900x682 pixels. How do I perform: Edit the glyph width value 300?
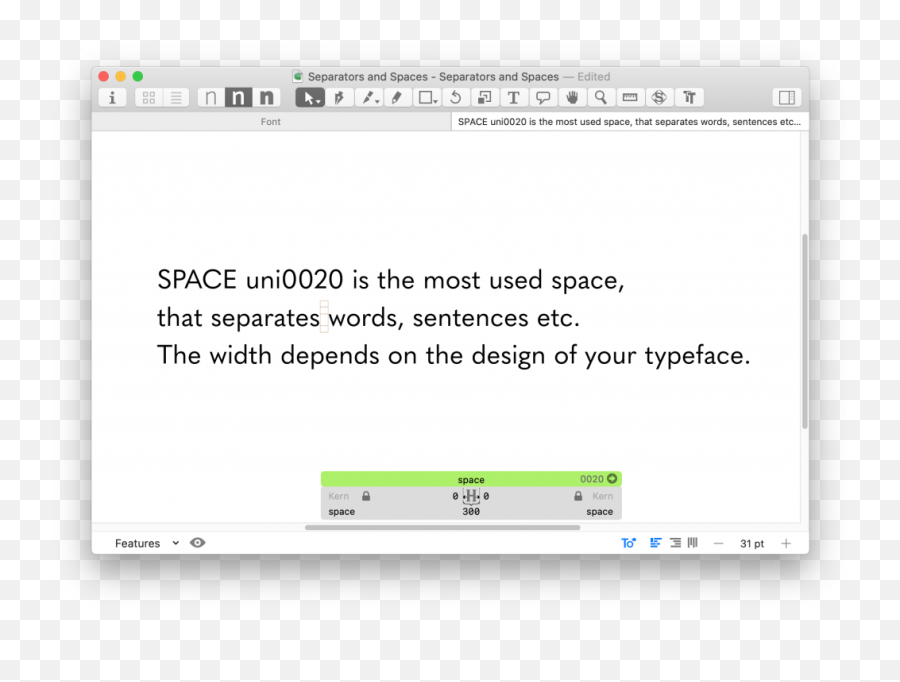tap(471, 512)
